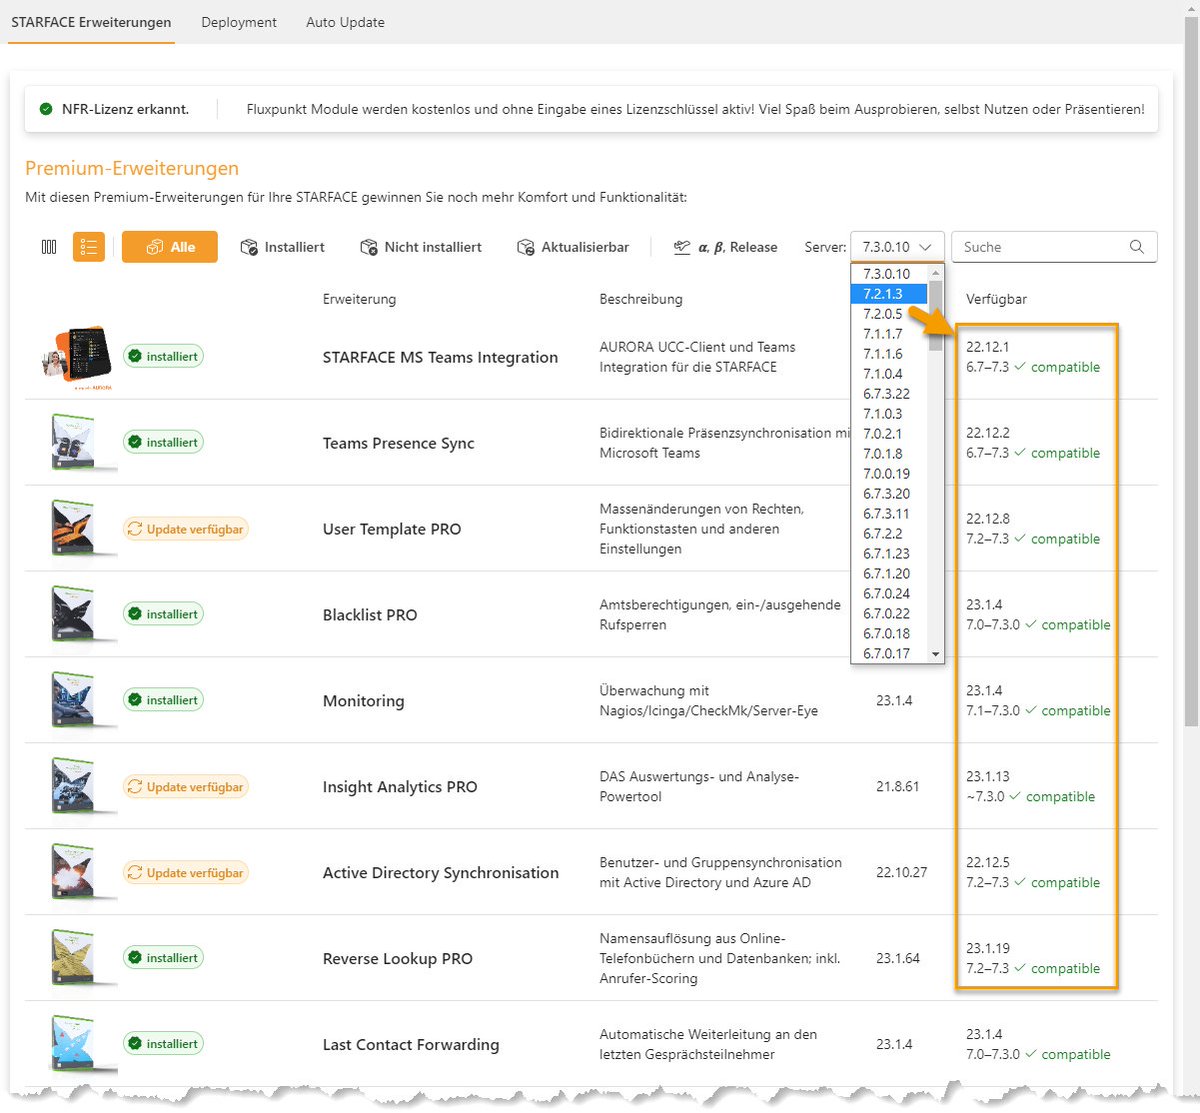Select server version 7.3.0.10 in list
Viewport: 1200px width, 1113px height.
click(x=889, y=274)
